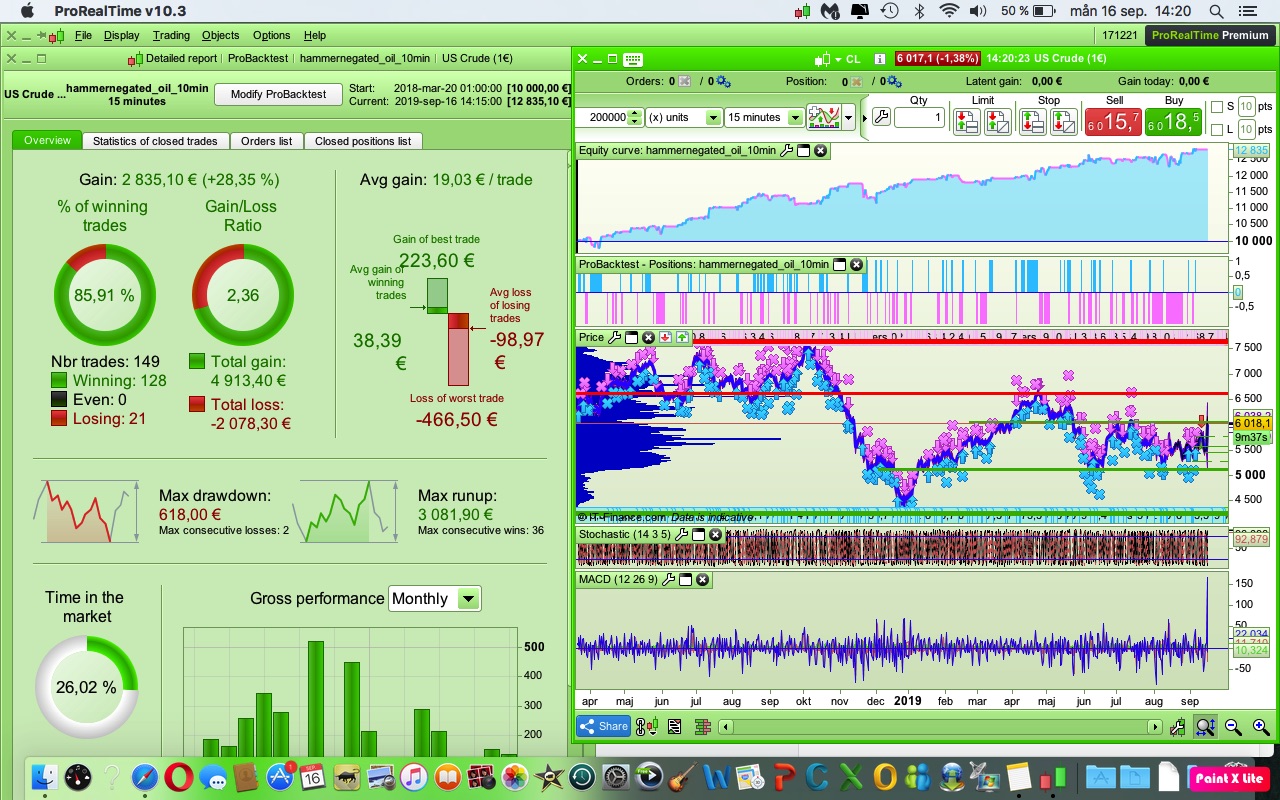The width and height of the screenshot is (1280, 800).
Task: Switch to Statistics of closed trades tab
Action: point(155,141)
